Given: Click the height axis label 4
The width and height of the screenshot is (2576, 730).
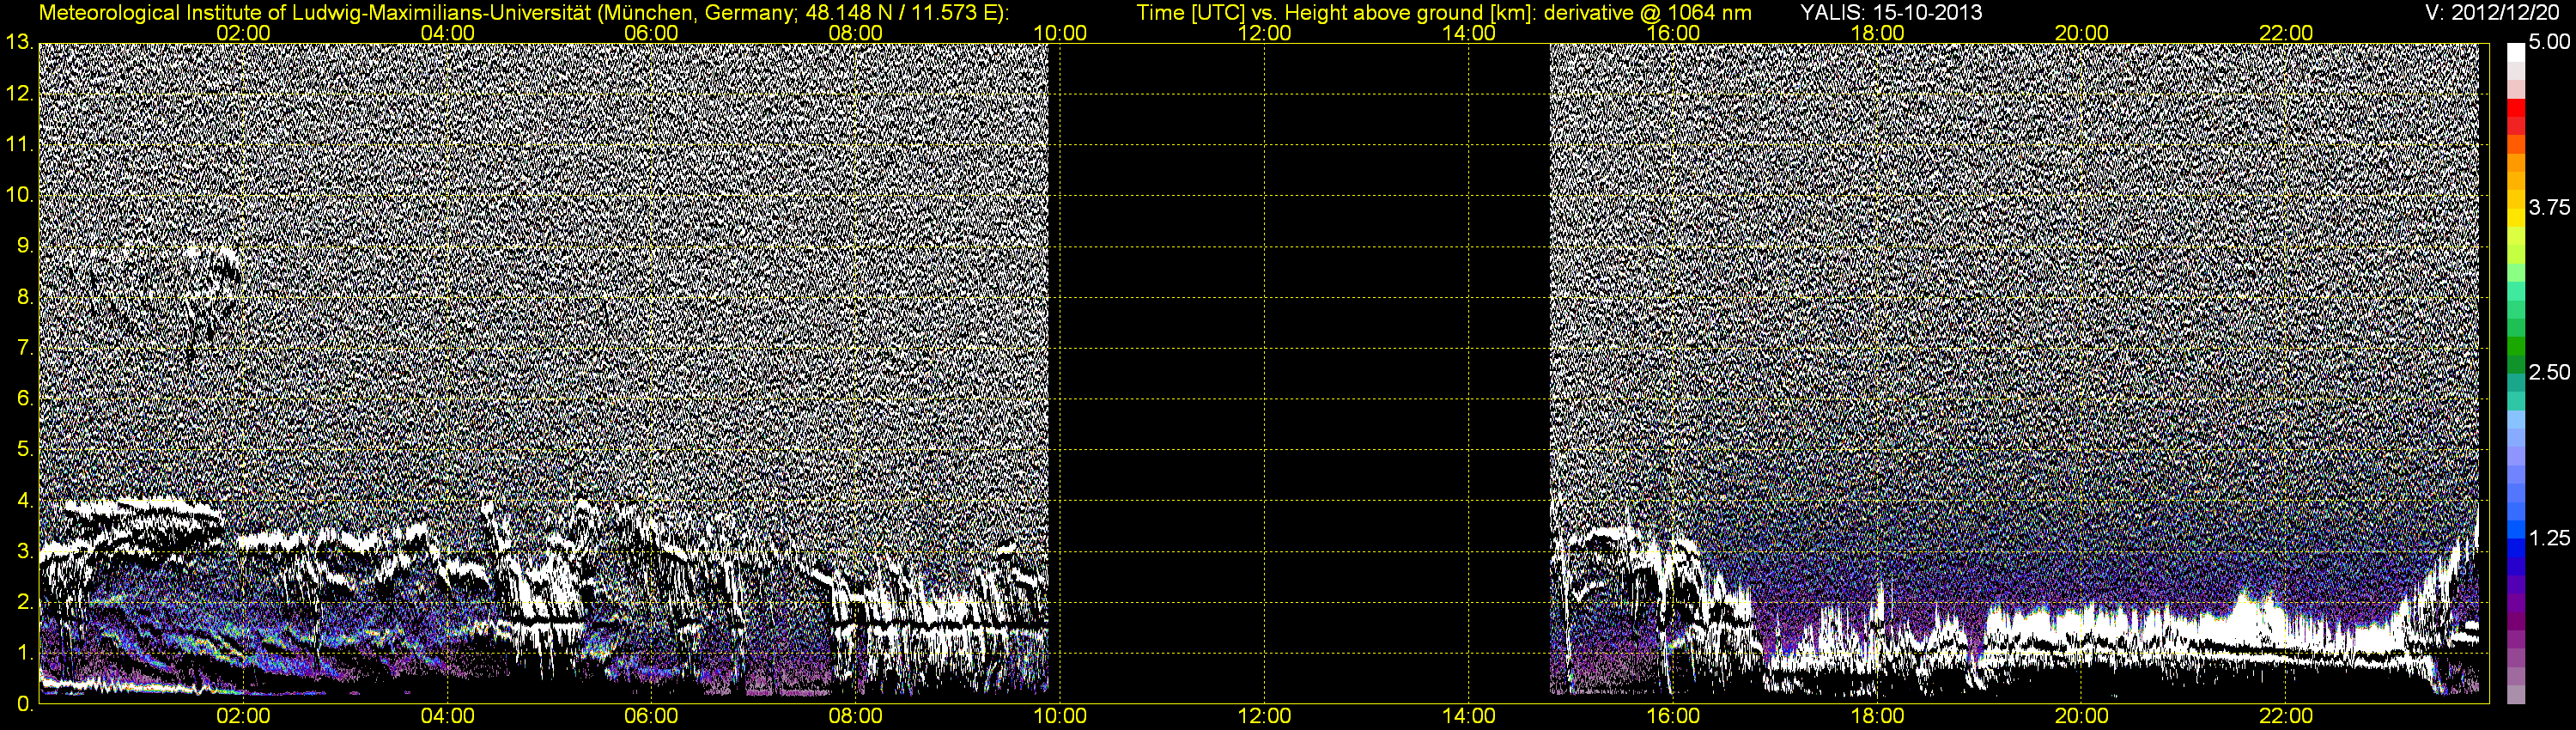Looking at the screenshot, I should [23, 500].
